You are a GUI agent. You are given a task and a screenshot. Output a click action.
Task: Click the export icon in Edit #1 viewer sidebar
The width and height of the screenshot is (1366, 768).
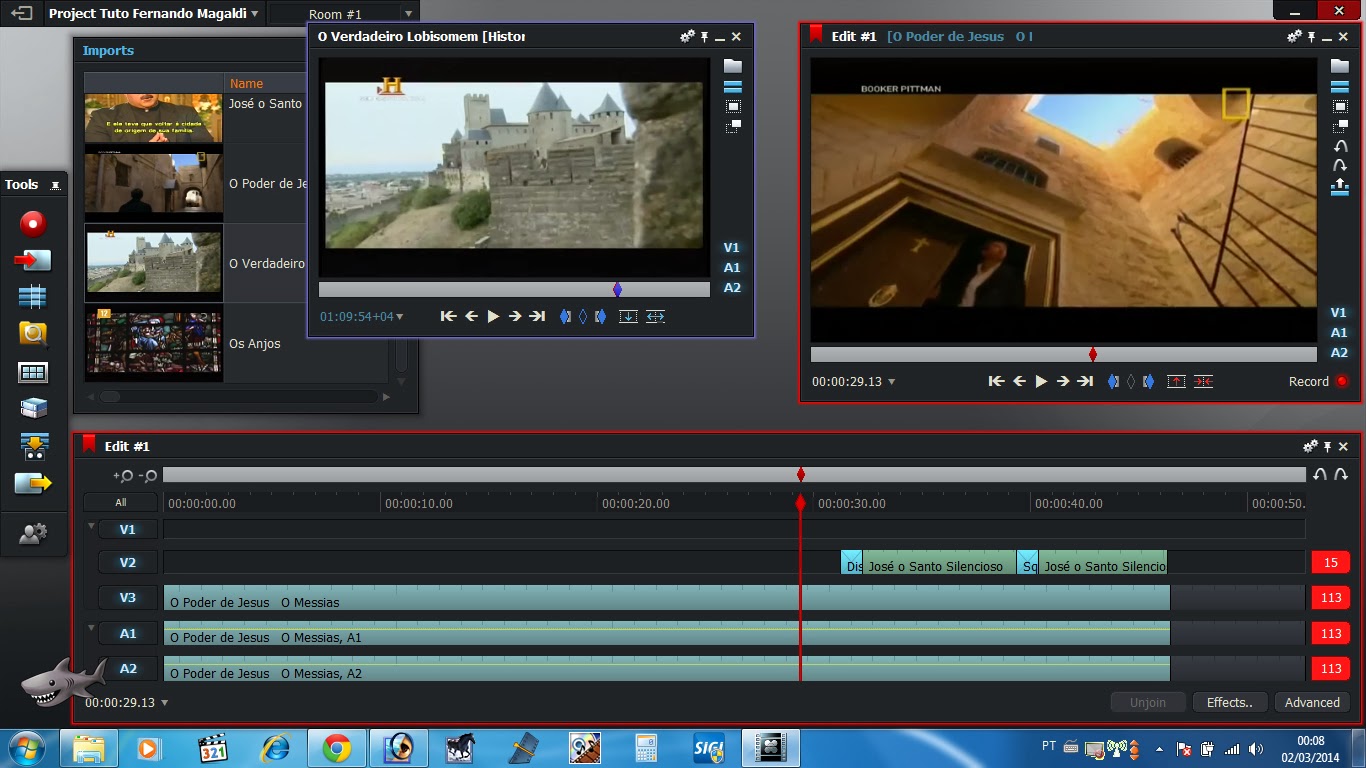pos(1340,187)
